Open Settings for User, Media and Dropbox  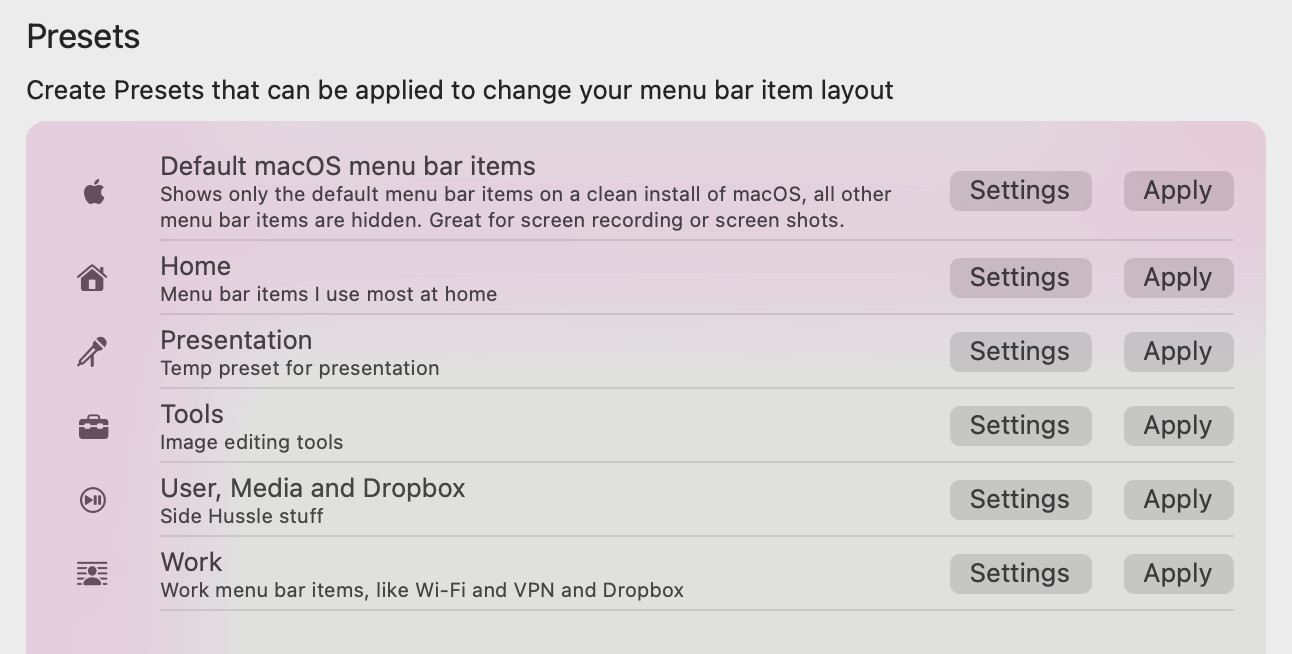coord(1020,500)
